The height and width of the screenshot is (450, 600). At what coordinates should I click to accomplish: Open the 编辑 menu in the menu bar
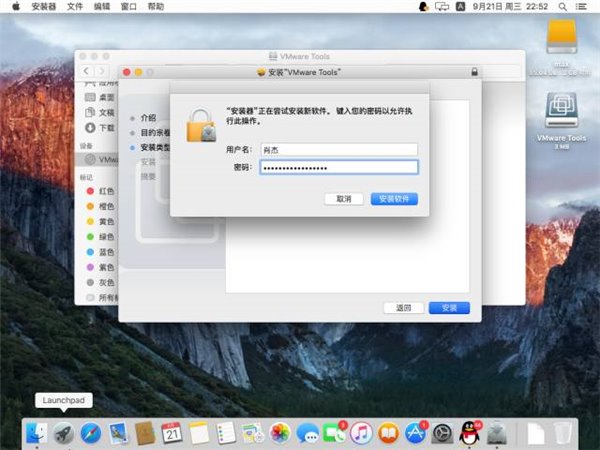(102, 6)
